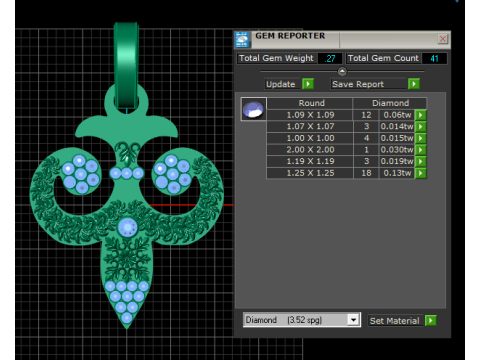Viewport: 480px width, 360px height.
Task: Click the 0.015tw weight cell
Action: click(x=397, y=138)
